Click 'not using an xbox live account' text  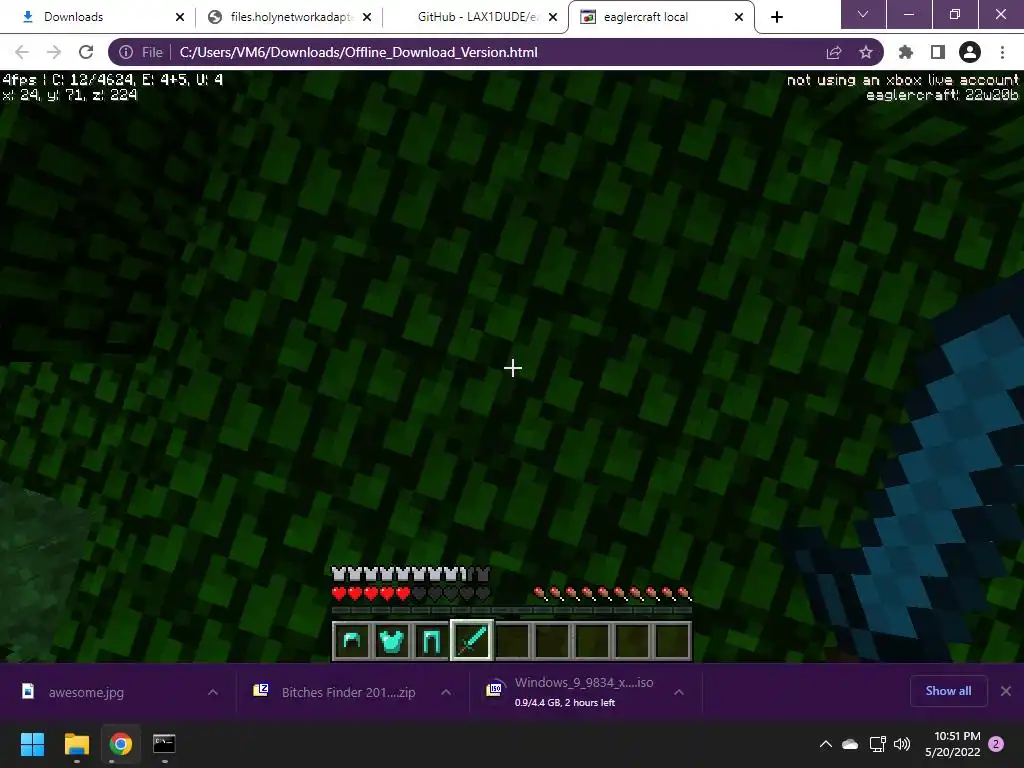point(903,80)
